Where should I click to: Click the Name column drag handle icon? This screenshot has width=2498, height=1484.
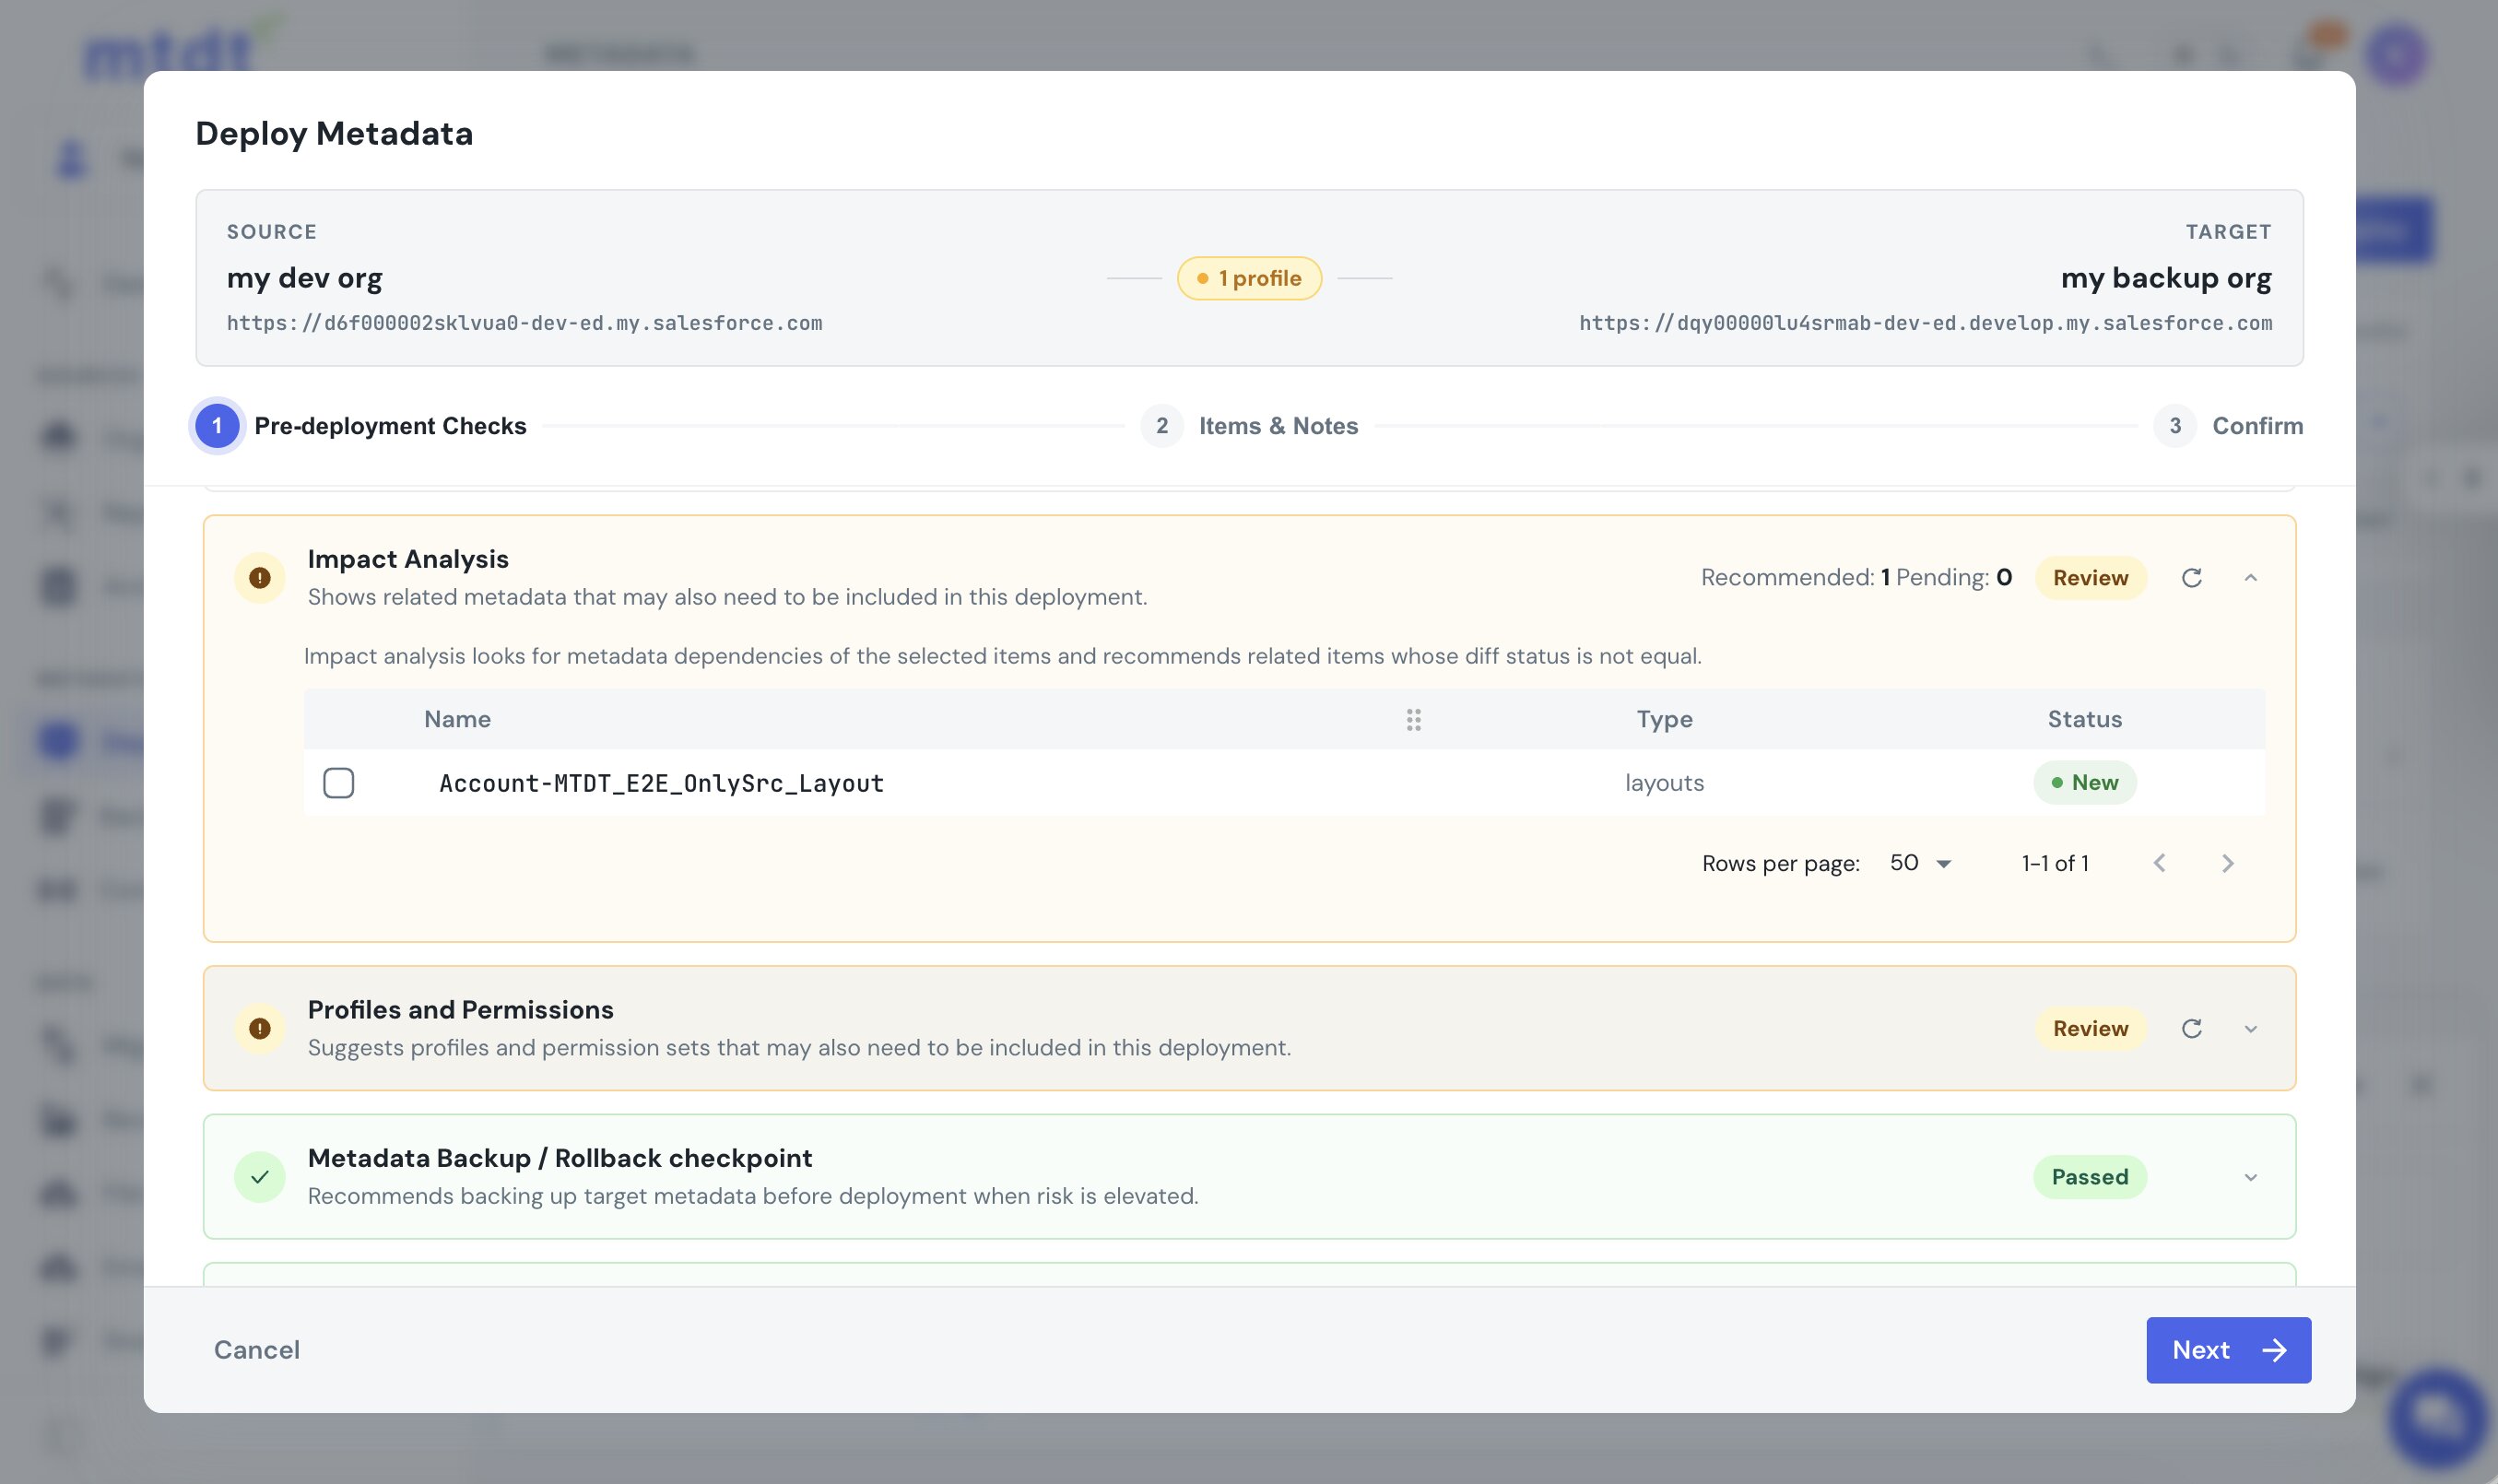[x=1413, y=719]
